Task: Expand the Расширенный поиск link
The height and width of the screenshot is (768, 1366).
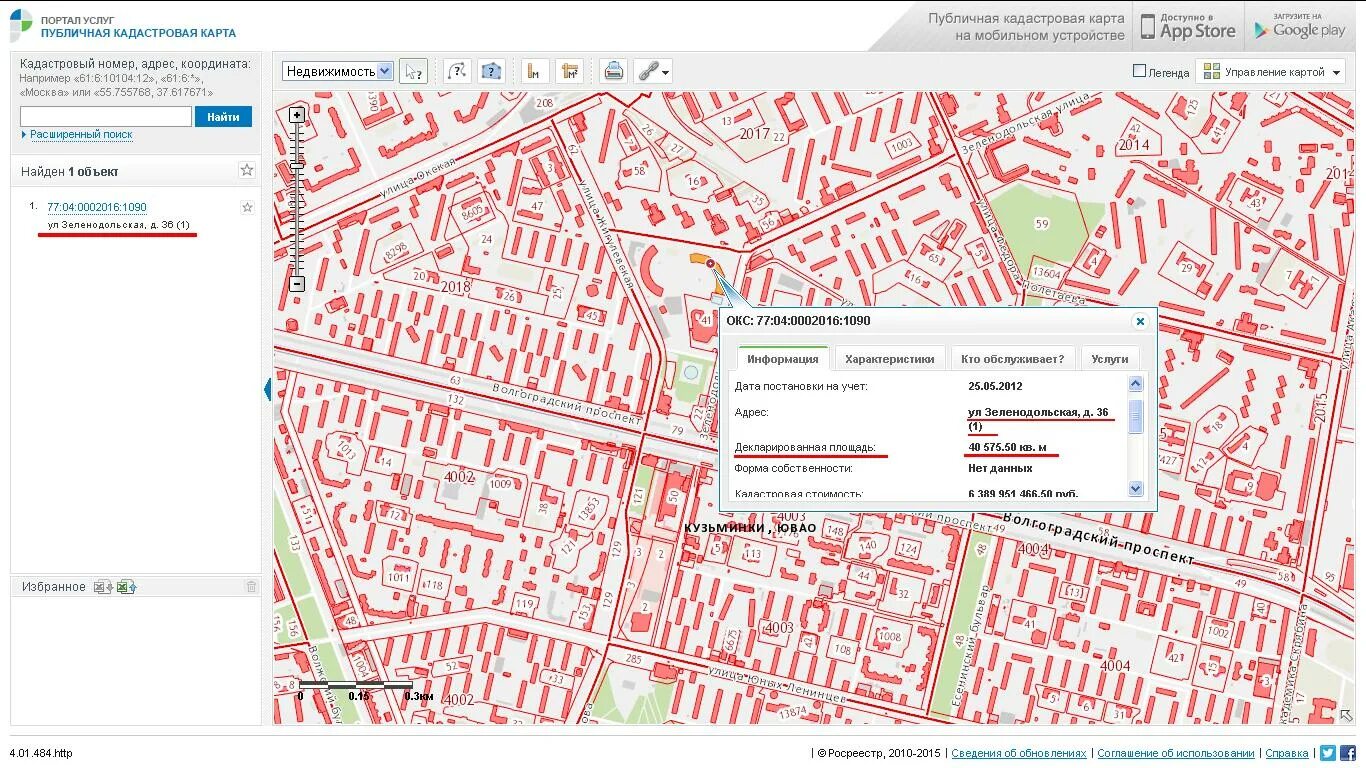Action: coord(80,135)
